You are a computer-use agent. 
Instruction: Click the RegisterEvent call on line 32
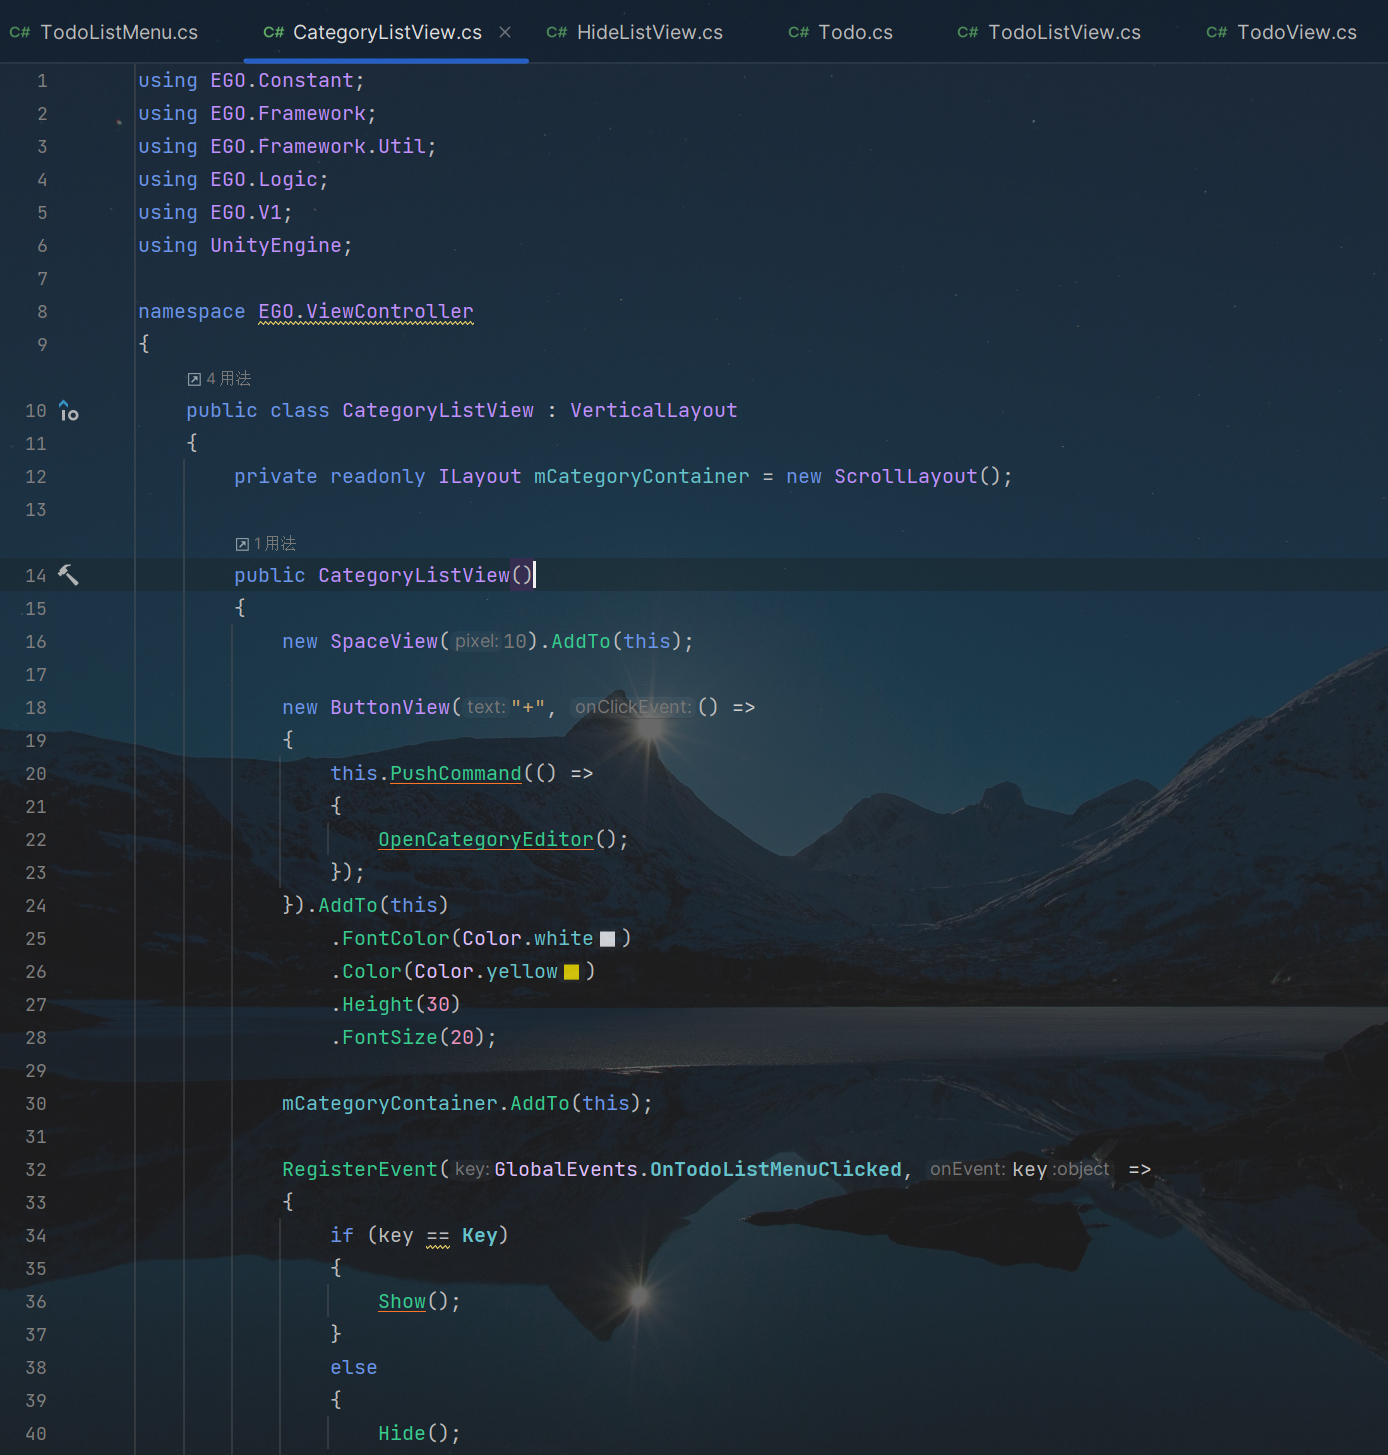click(x=360, y=1169)
